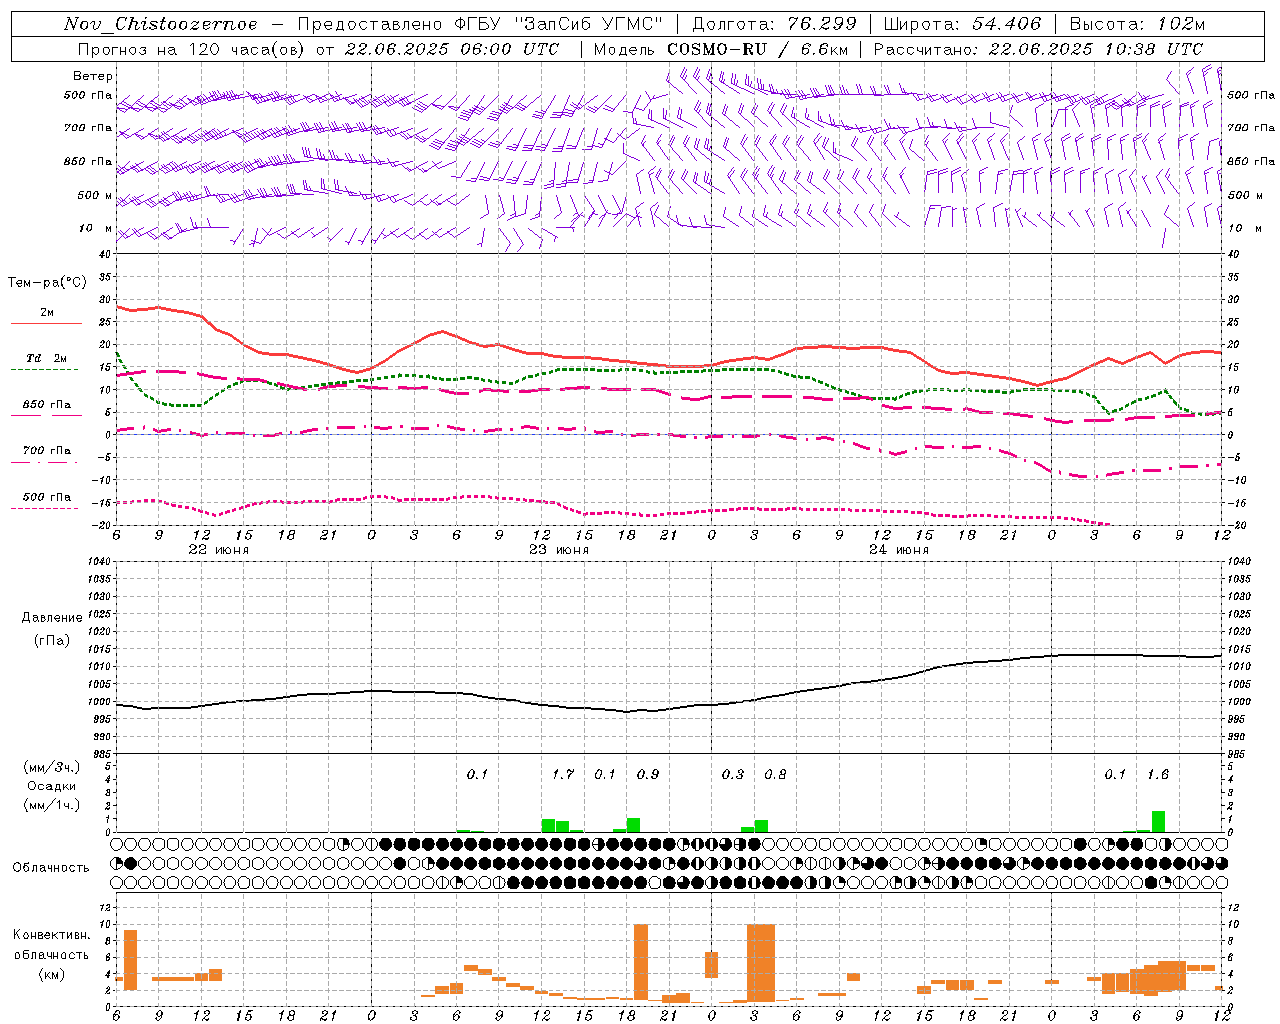
Task: Click the 'Конвективн.' panel label
Action: (x=51, y=935)
